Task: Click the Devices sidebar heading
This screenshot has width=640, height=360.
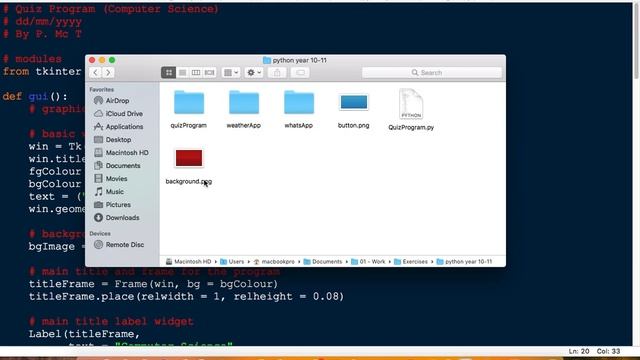Action: coord(100,233)
